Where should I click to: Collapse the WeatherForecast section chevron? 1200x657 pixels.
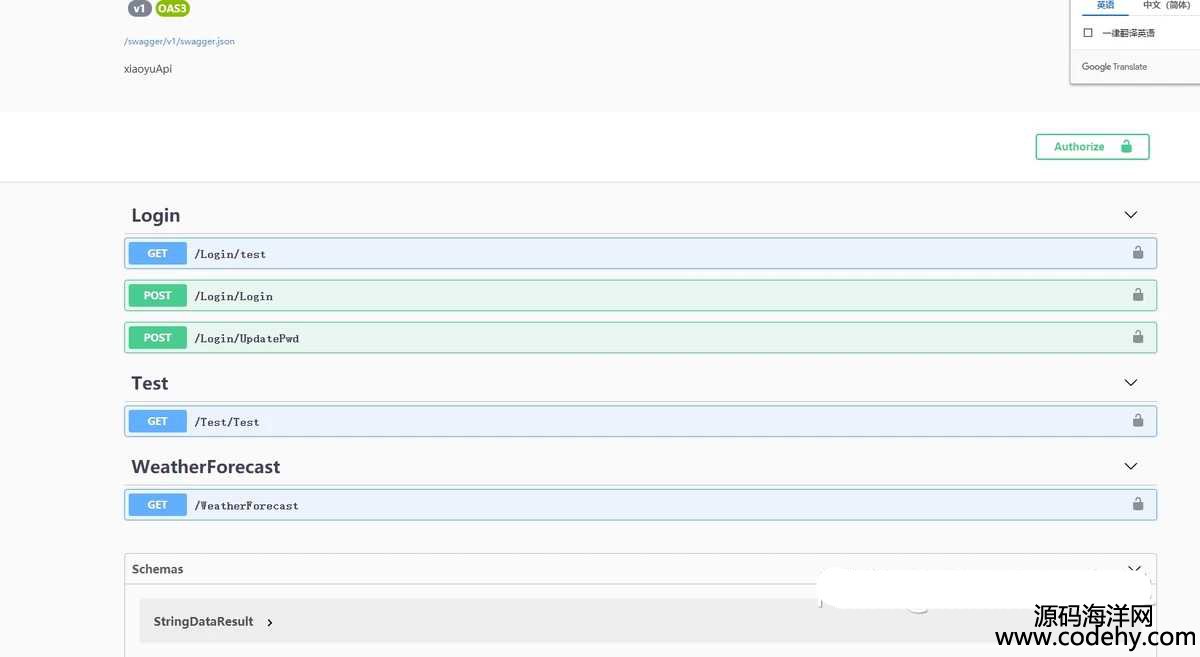(1130, 467)
